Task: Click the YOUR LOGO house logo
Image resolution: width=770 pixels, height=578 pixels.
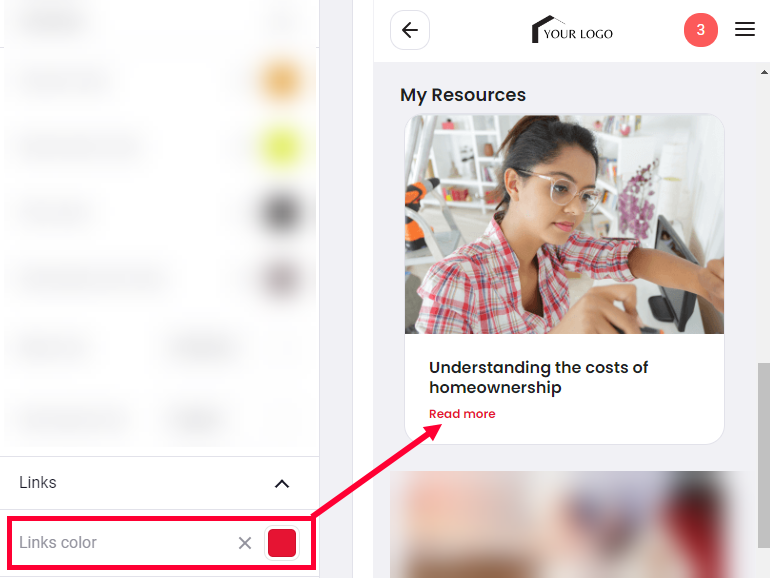Action: pyautogui.click(x=572, y=29)
